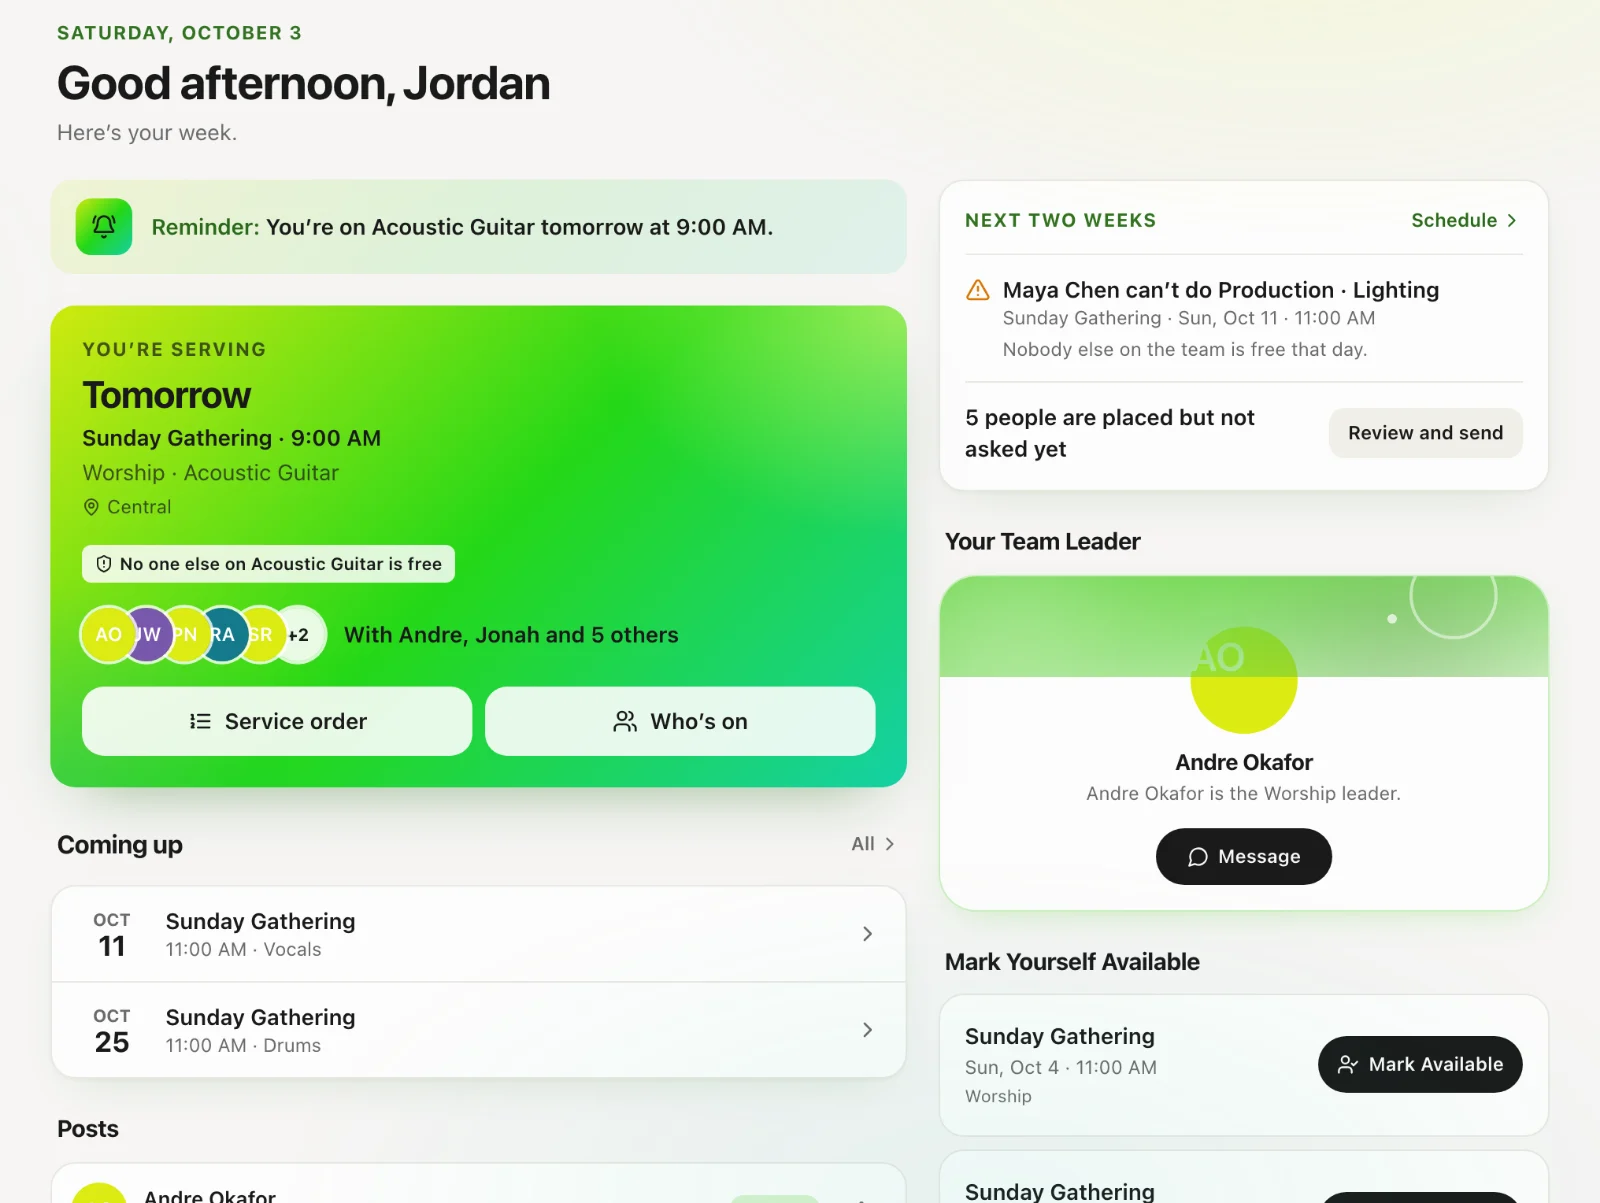The height and width of the screenshot is (1203, 1600).
Task: Open Oct 11 Sunday Gathering Vocals row
Action: (479, 934)
